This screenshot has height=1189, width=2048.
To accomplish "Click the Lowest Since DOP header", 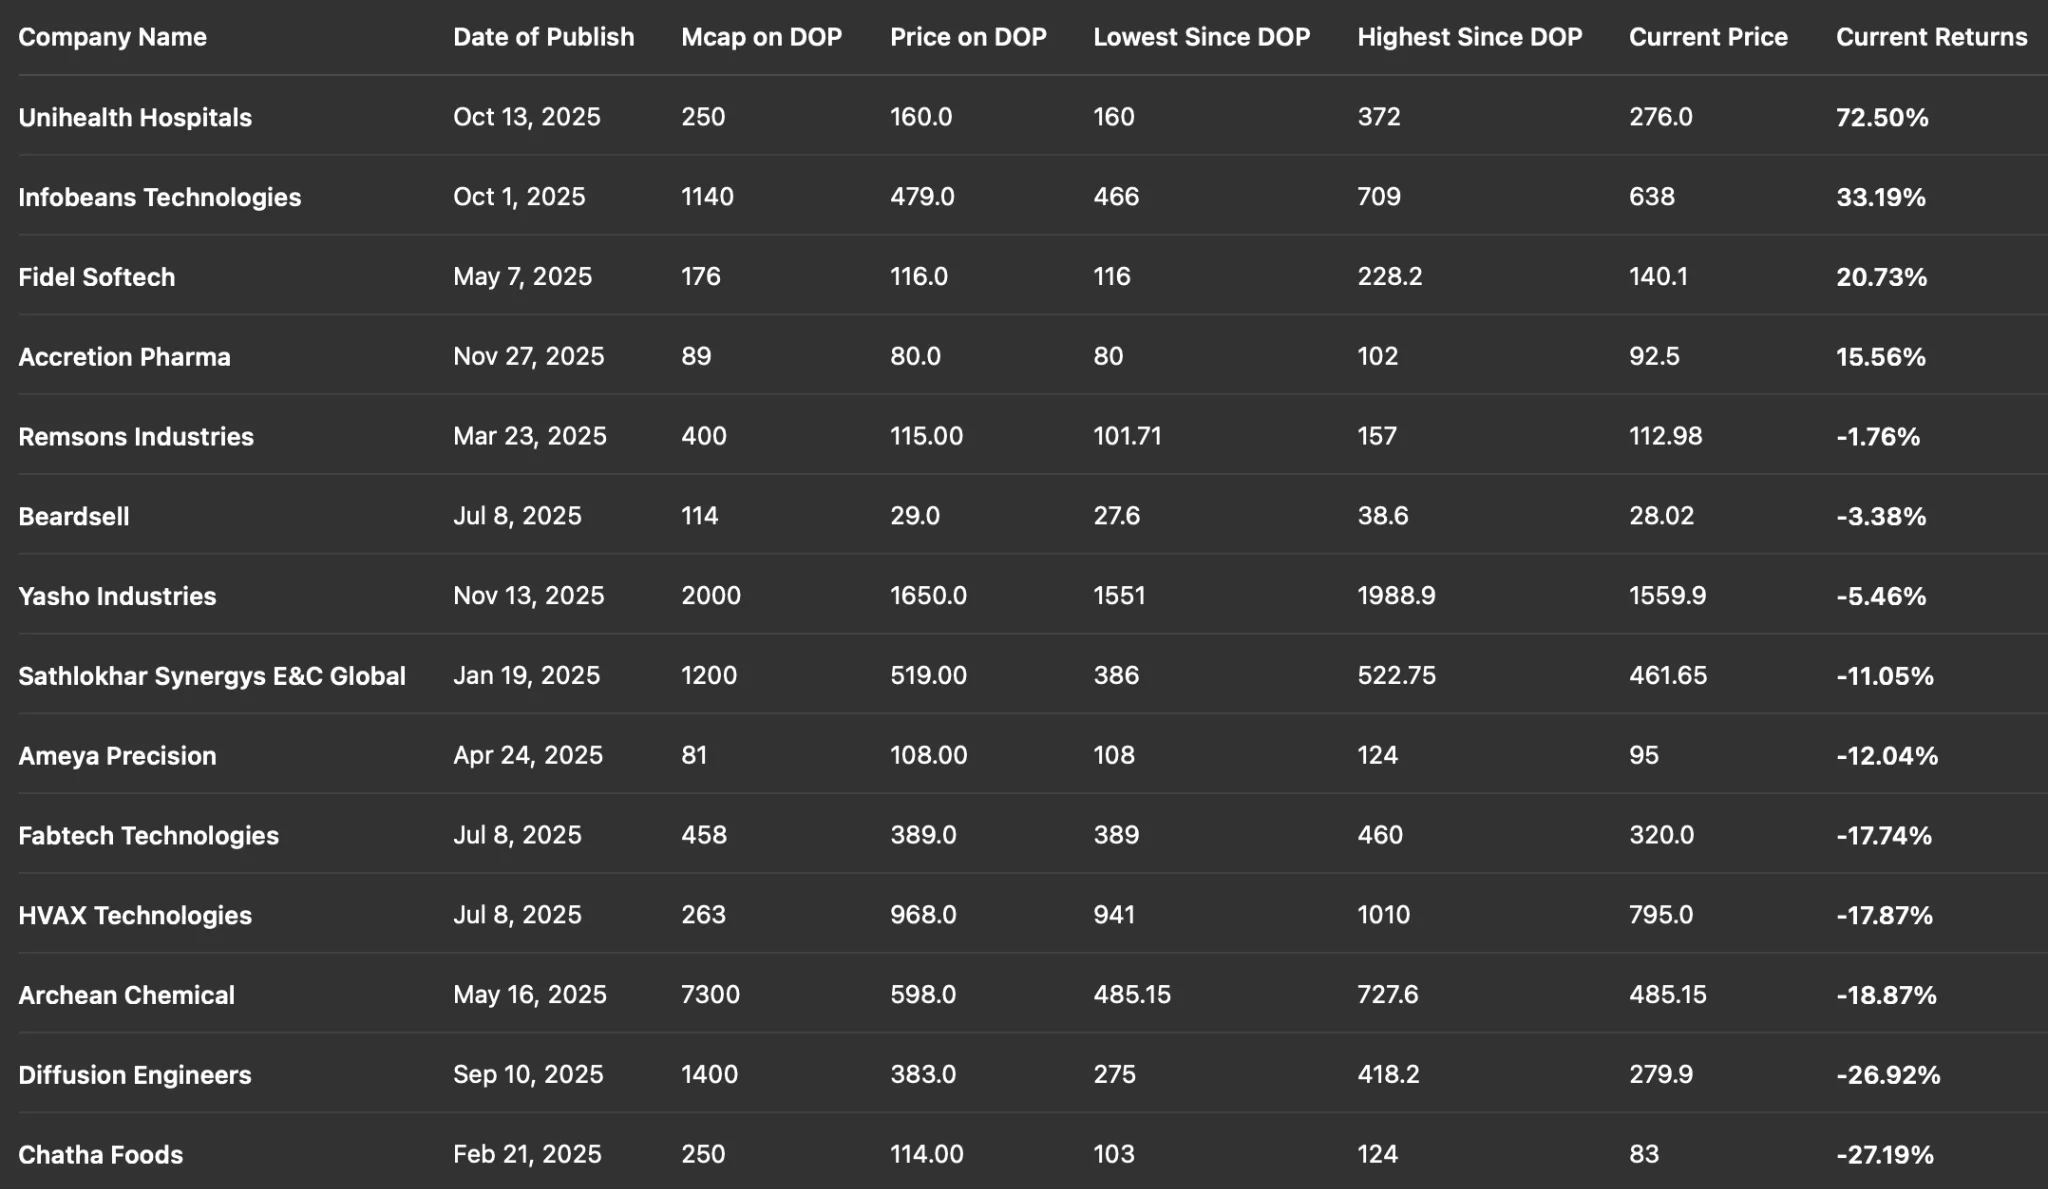I will pyautogui.click(x=1201, y=37).
